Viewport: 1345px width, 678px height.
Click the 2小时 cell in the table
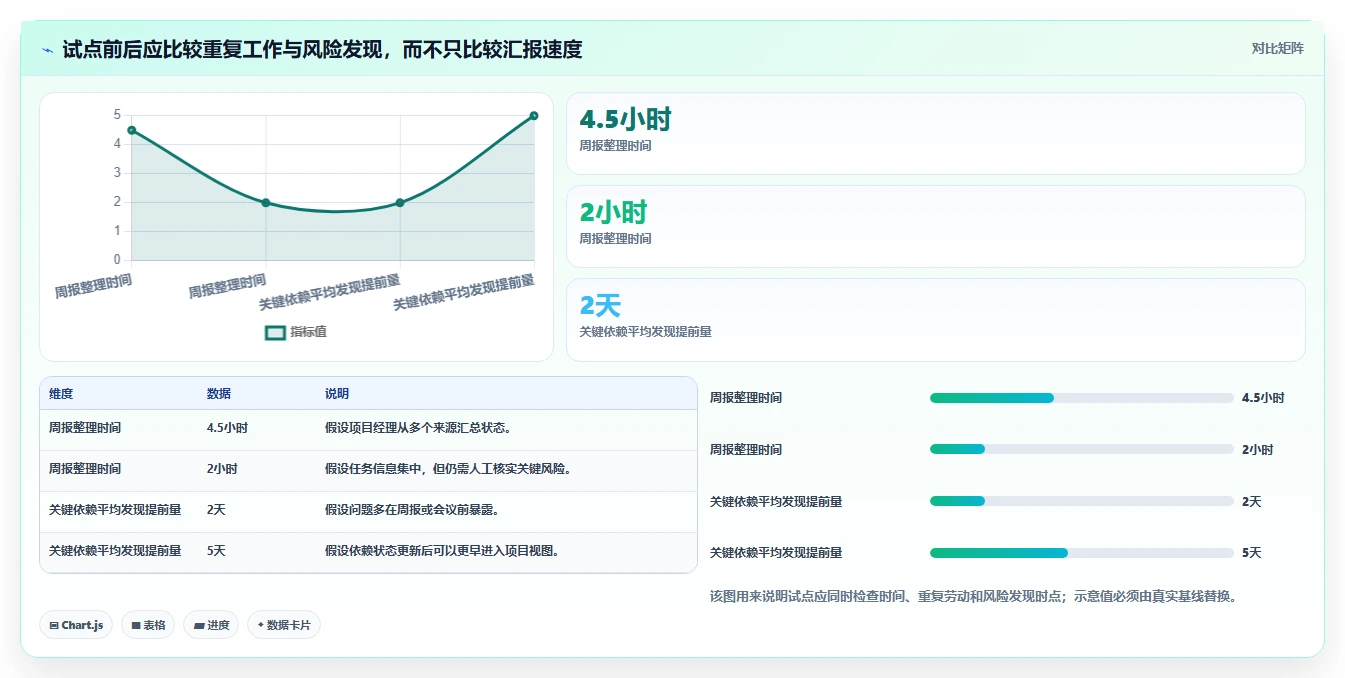pos(222,469)
